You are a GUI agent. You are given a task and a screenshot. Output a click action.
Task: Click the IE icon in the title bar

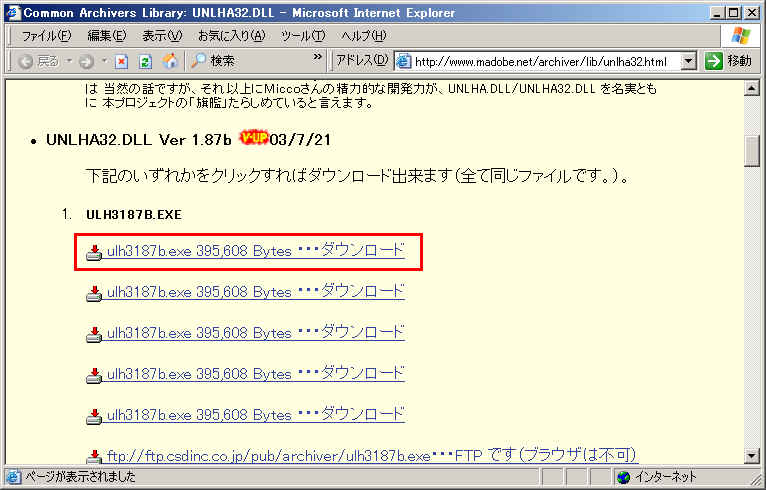click(12, 12)
